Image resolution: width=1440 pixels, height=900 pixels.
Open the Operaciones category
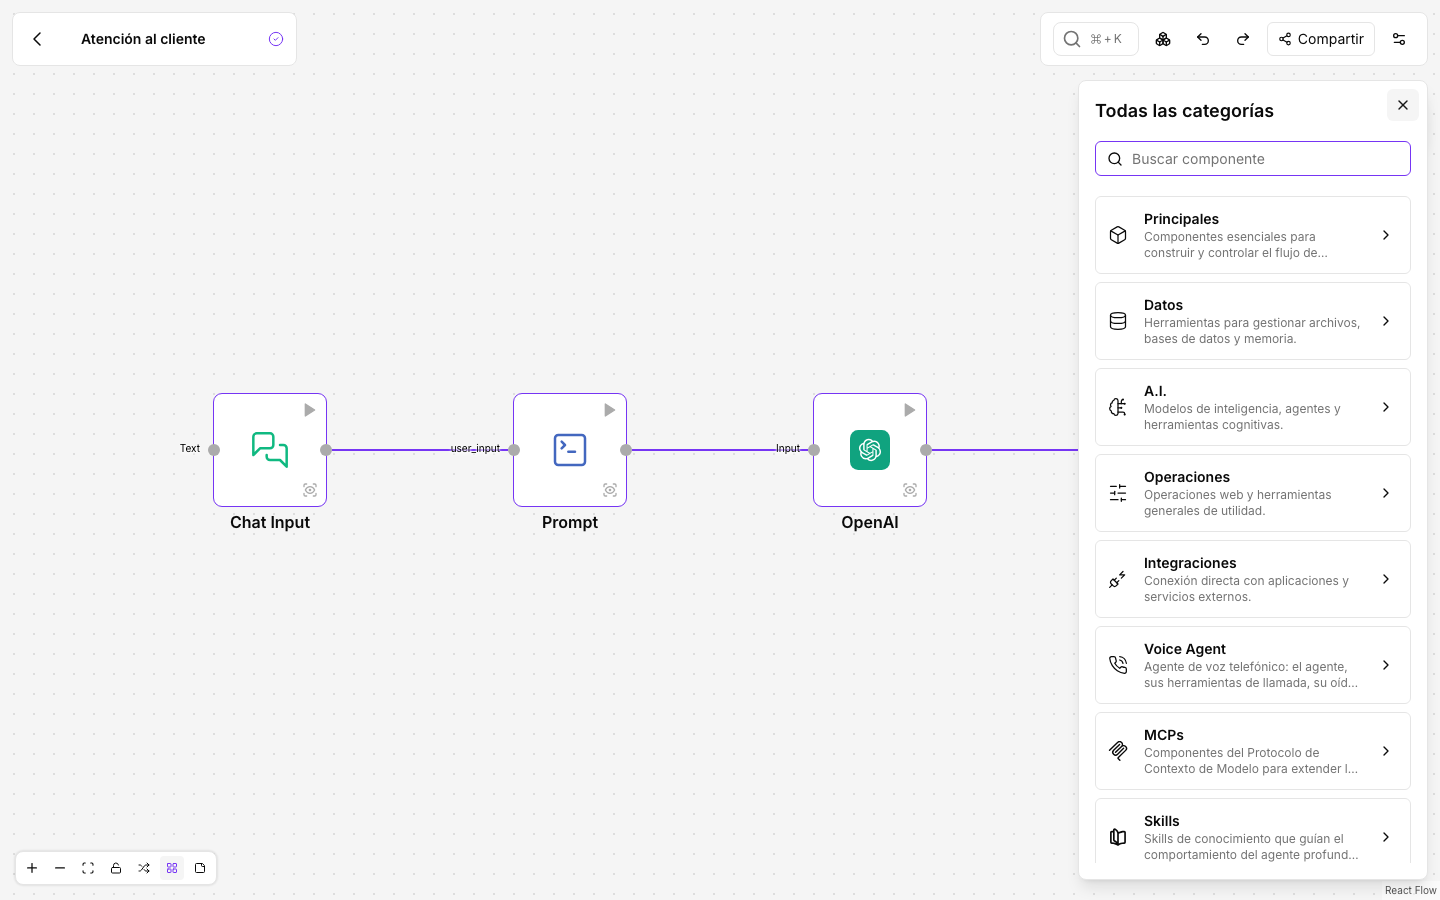(x=1252, y=493)
